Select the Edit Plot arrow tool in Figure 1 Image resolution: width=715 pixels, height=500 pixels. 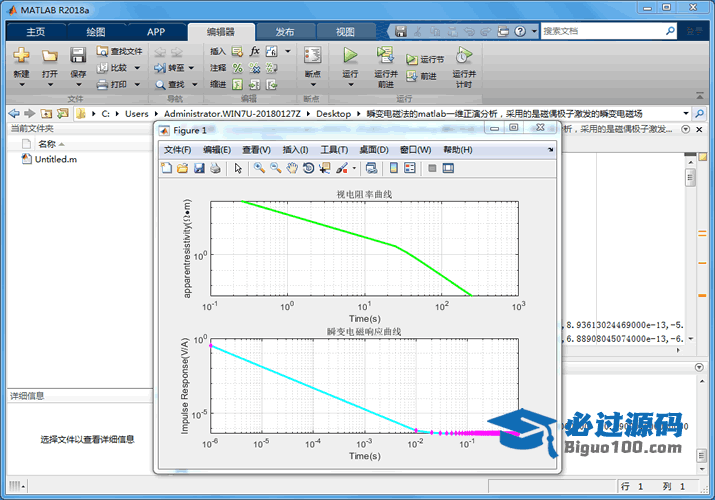coord(238,168)
